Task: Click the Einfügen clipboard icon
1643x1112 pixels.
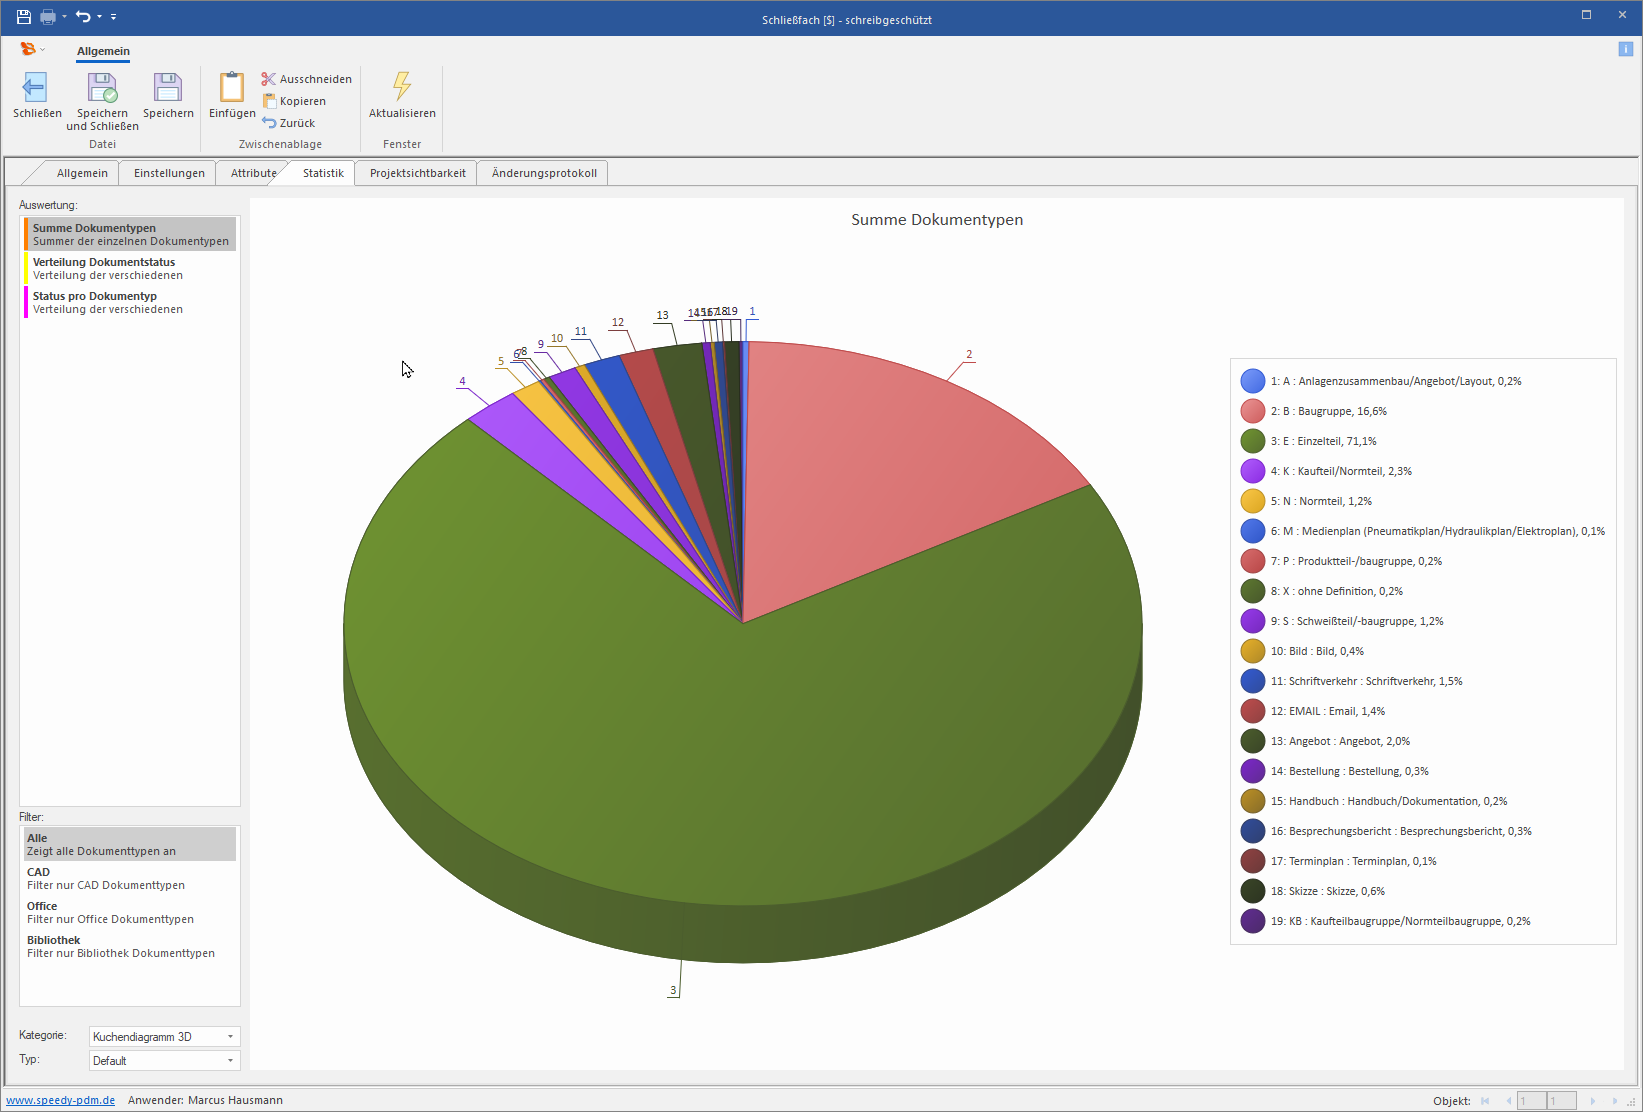Action: 232,88
